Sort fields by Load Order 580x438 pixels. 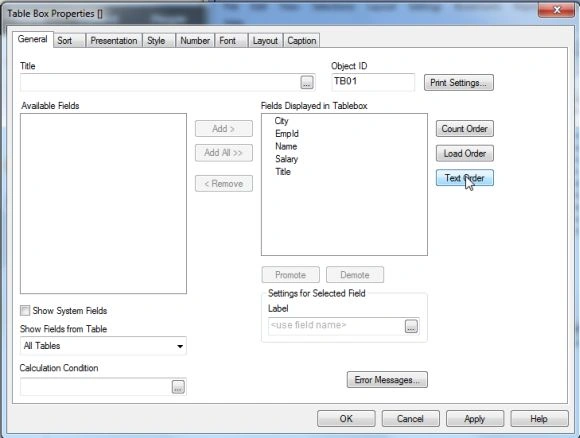pyautogui.click(x=465, y=154)
